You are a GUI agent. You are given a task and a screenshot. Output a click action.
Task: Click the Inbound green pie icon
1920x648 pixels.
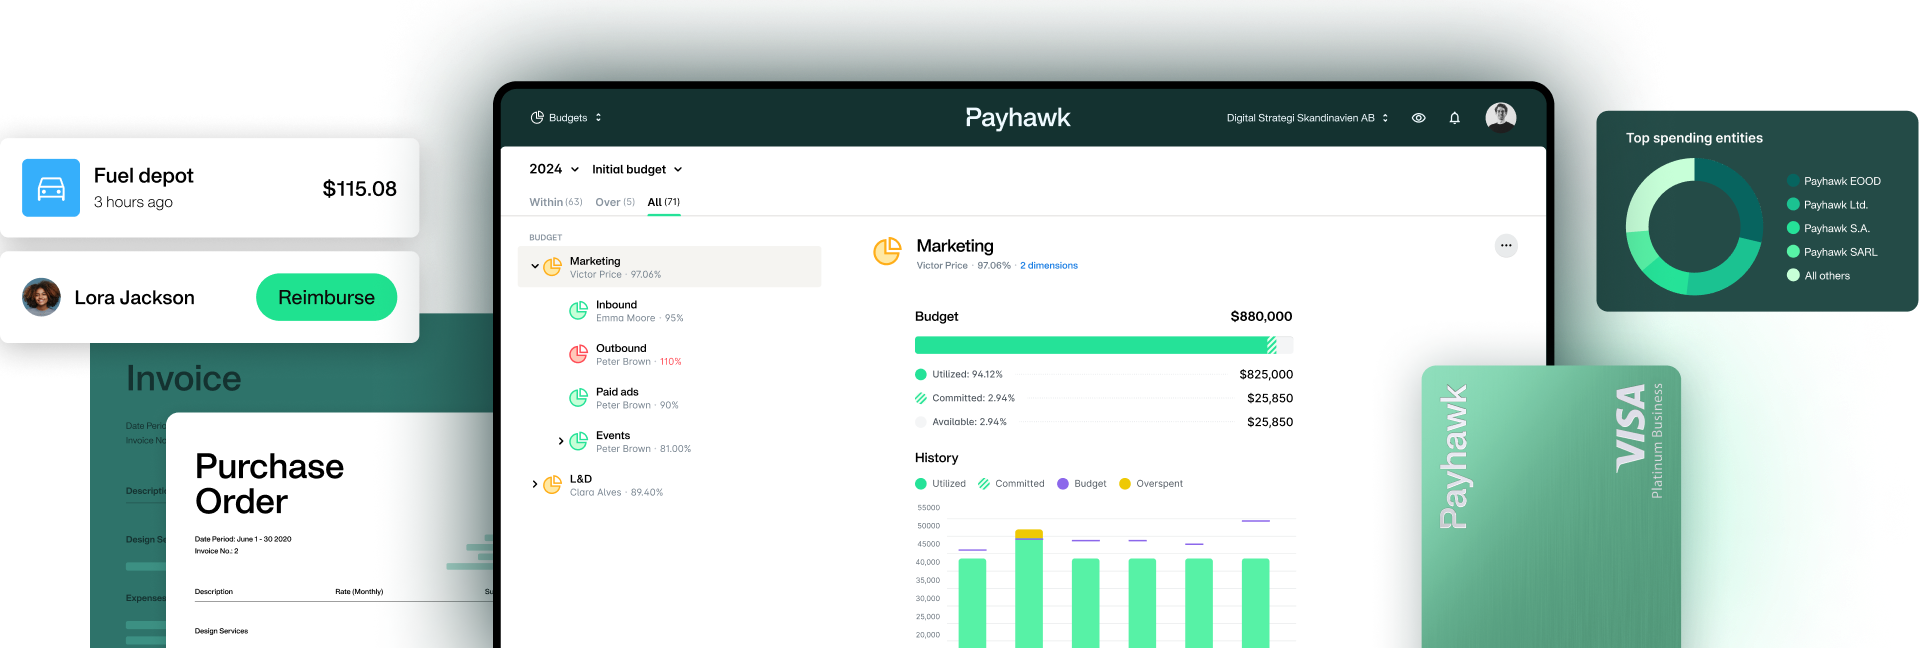click(578, 311)
